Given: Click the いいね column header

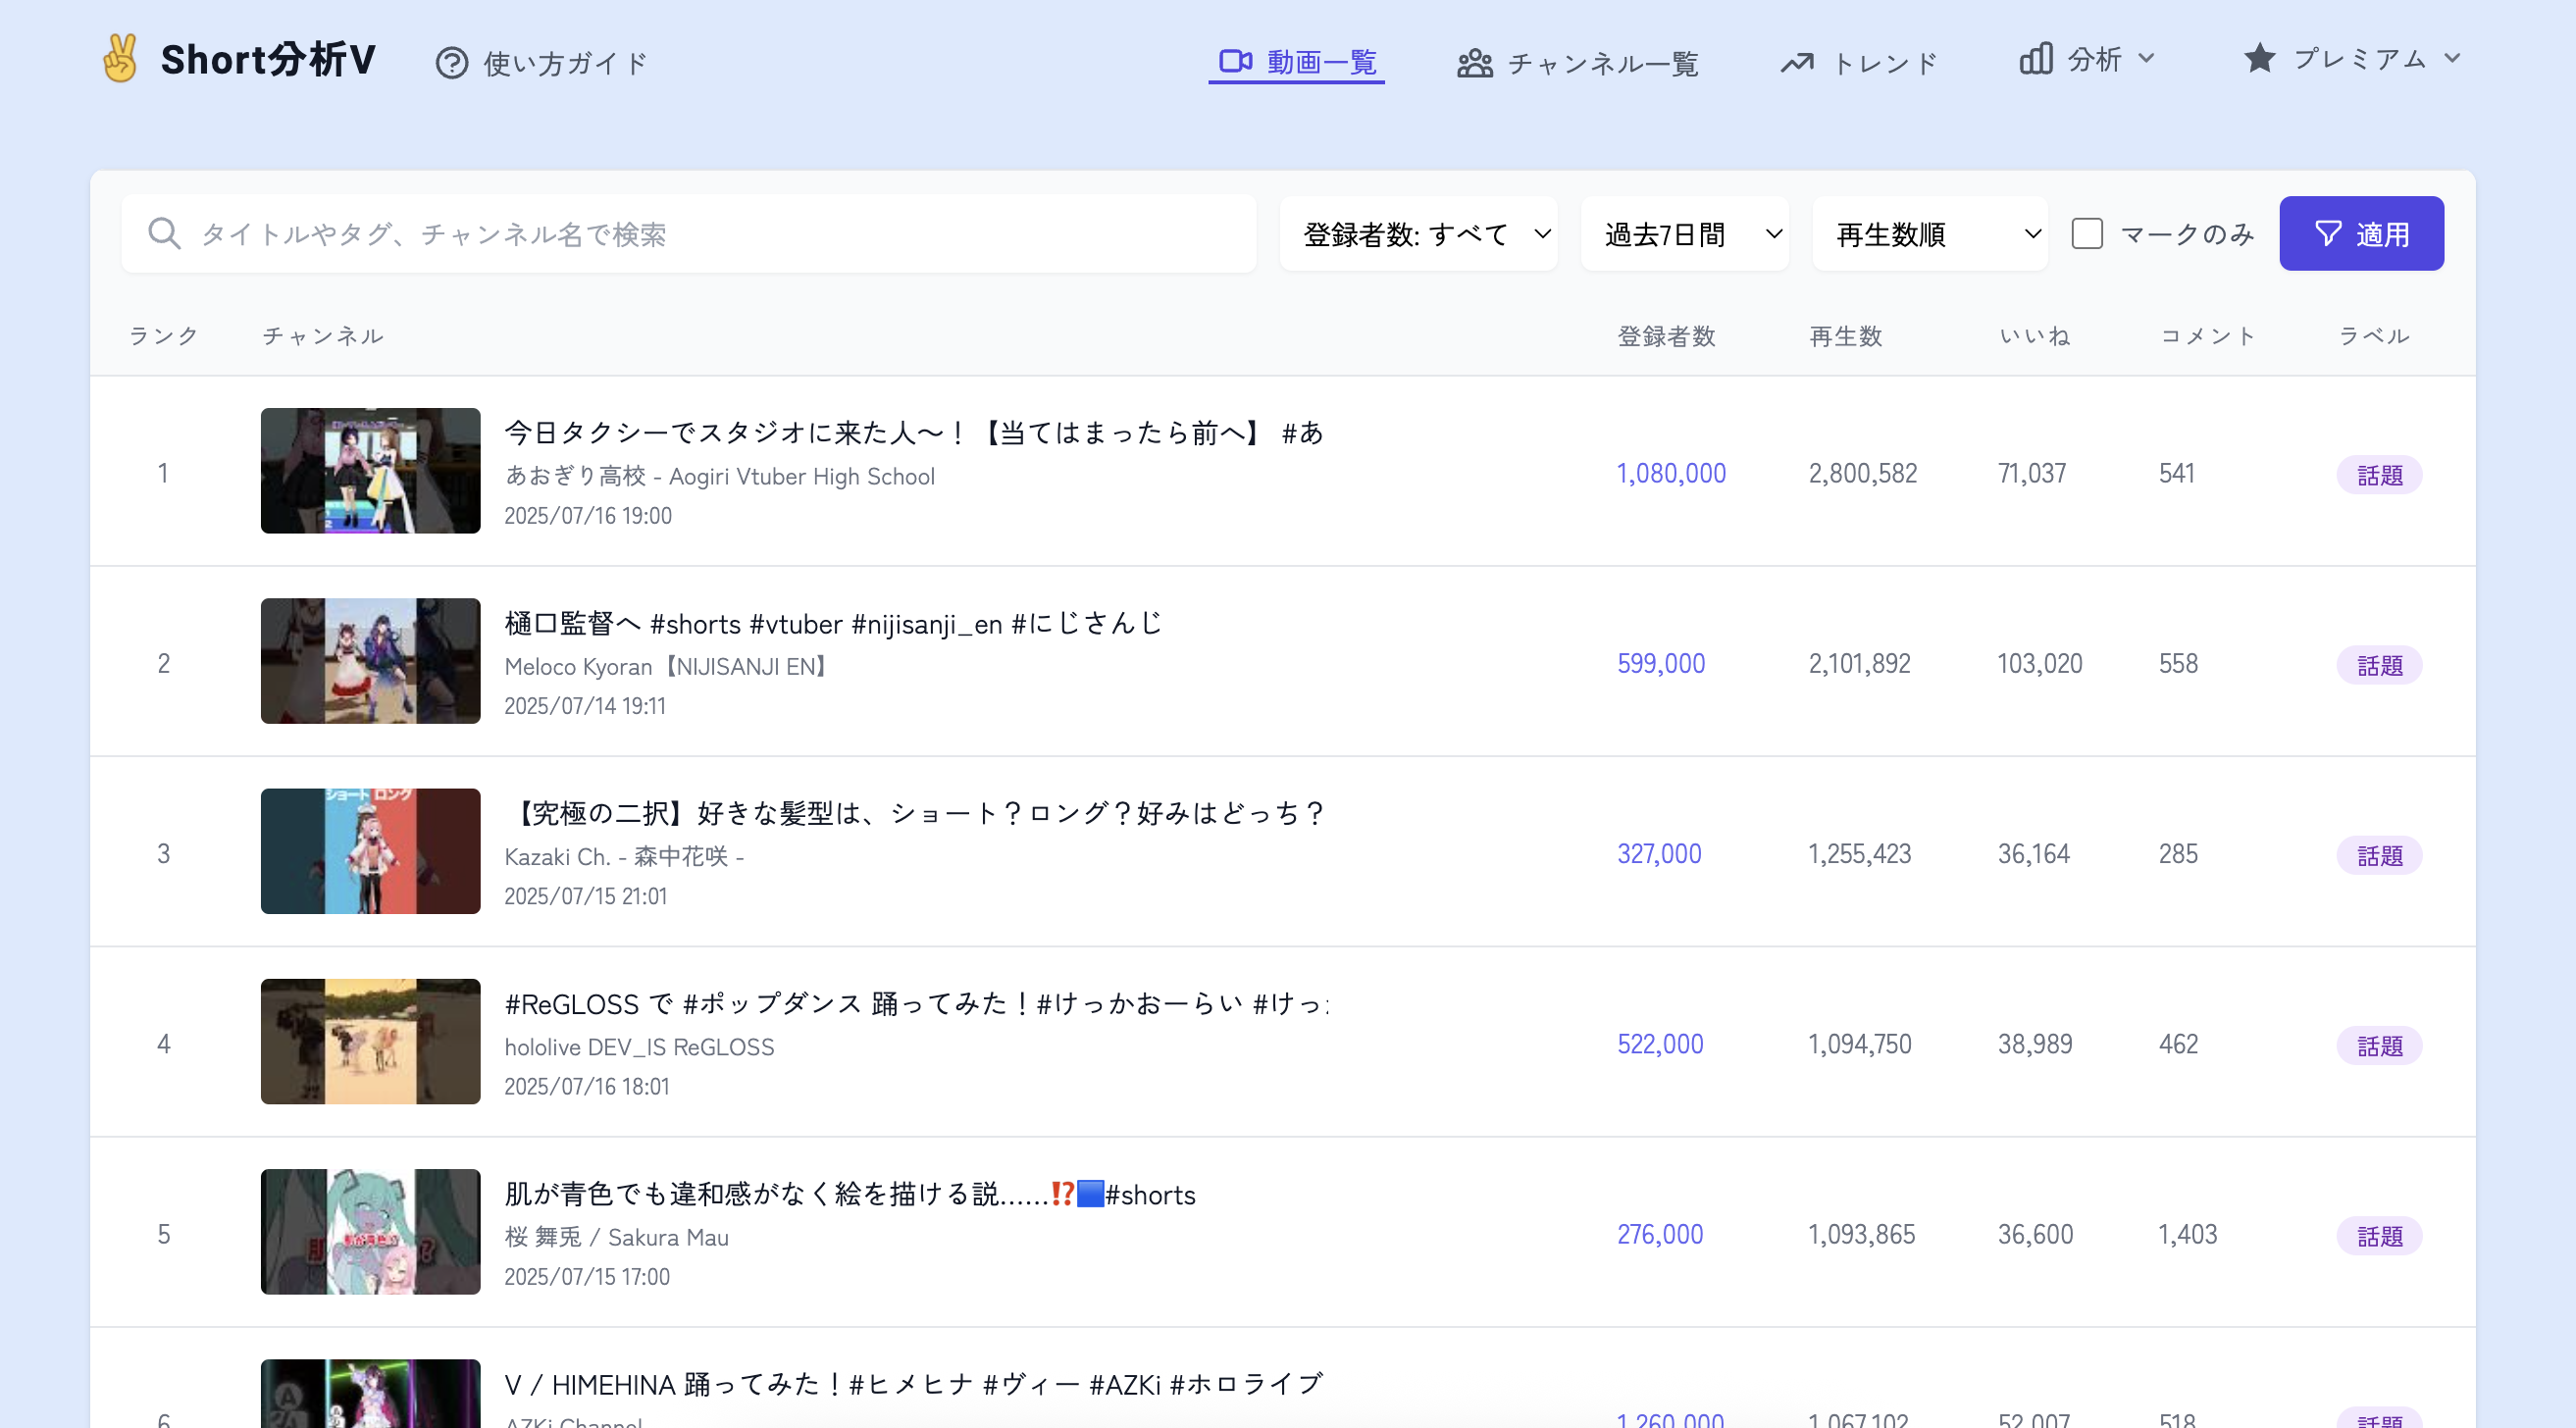Looking at the screenshot, I should pyautogui.click(x=2034, y=336).
